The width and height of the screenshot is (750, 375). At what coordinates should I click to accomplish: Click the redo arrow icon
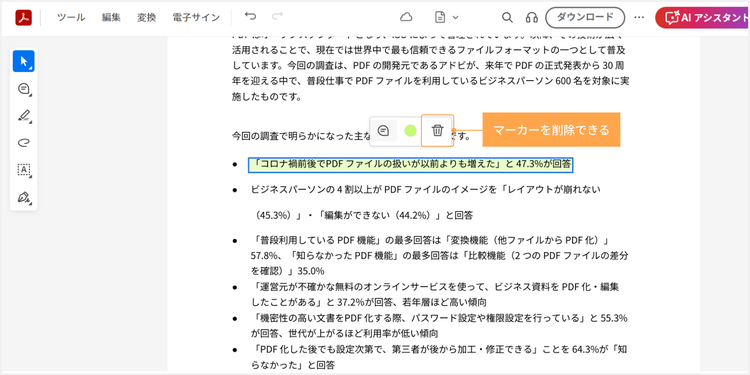click(277, 17)
